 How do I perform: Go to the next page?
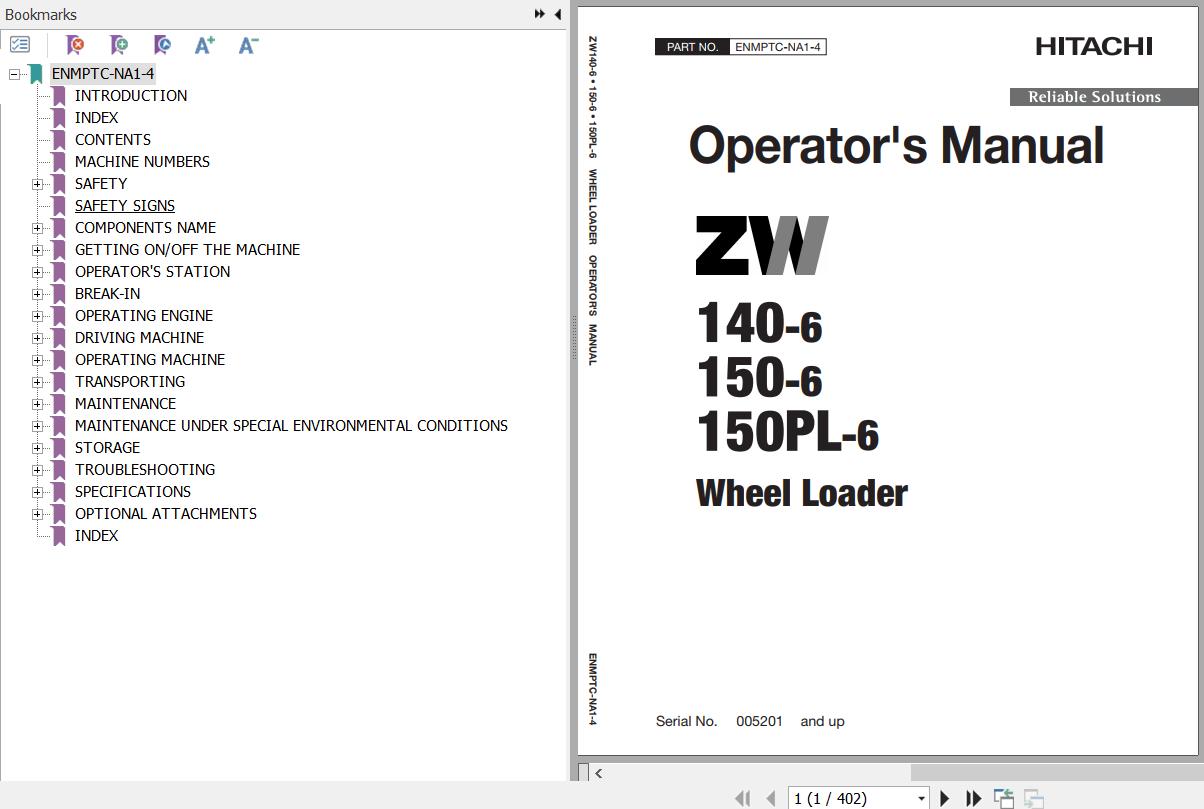tap(945, 798)
